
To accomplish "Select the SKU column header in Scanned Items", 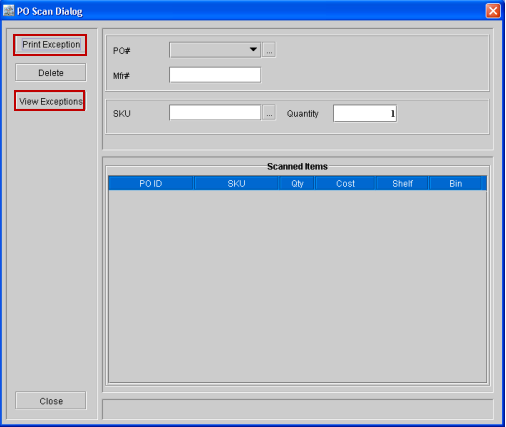I will click(x=236, y=183).
